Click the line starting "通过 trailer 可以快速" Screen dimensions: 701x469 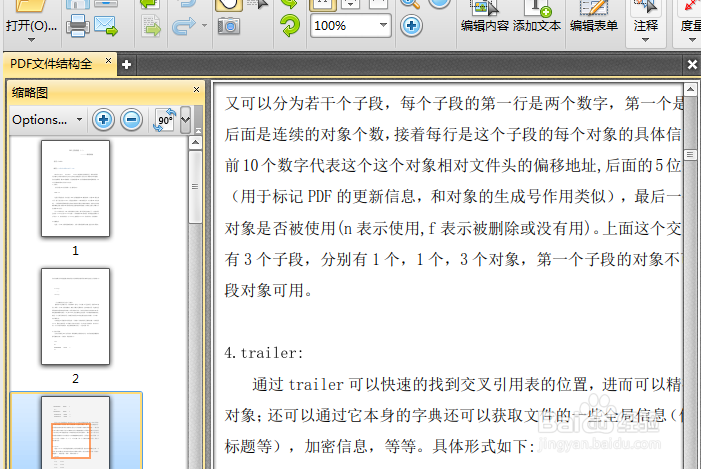click(467, 384)
